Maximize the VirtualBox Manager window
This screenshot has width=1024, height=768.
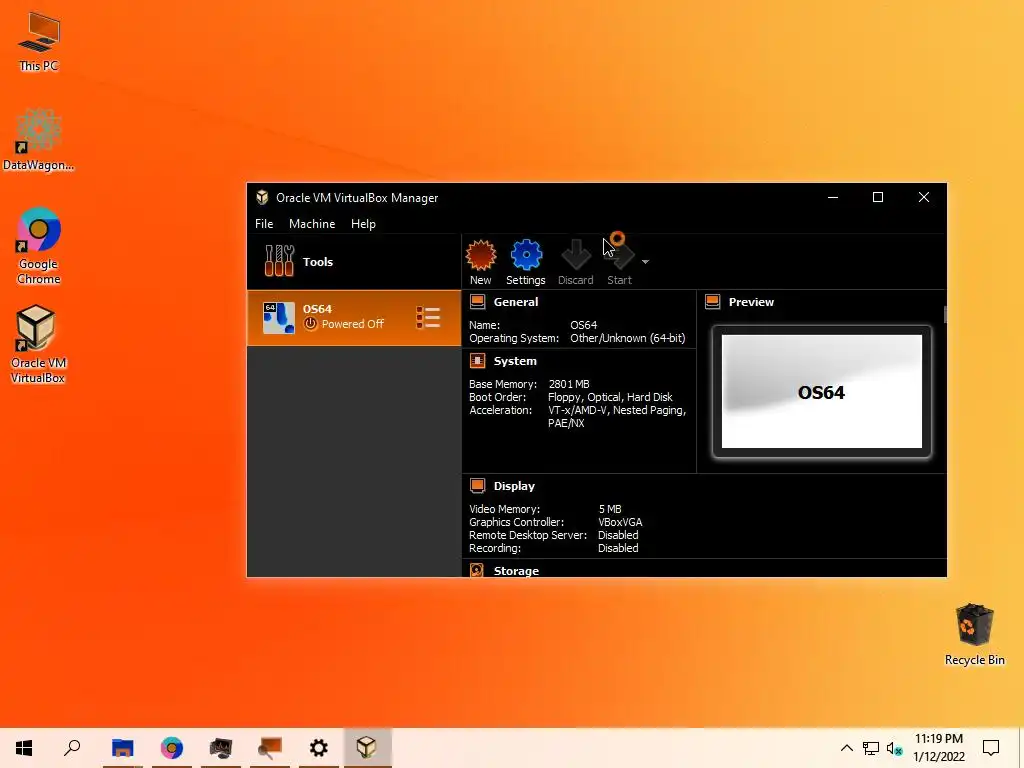(x=878, y=197)
